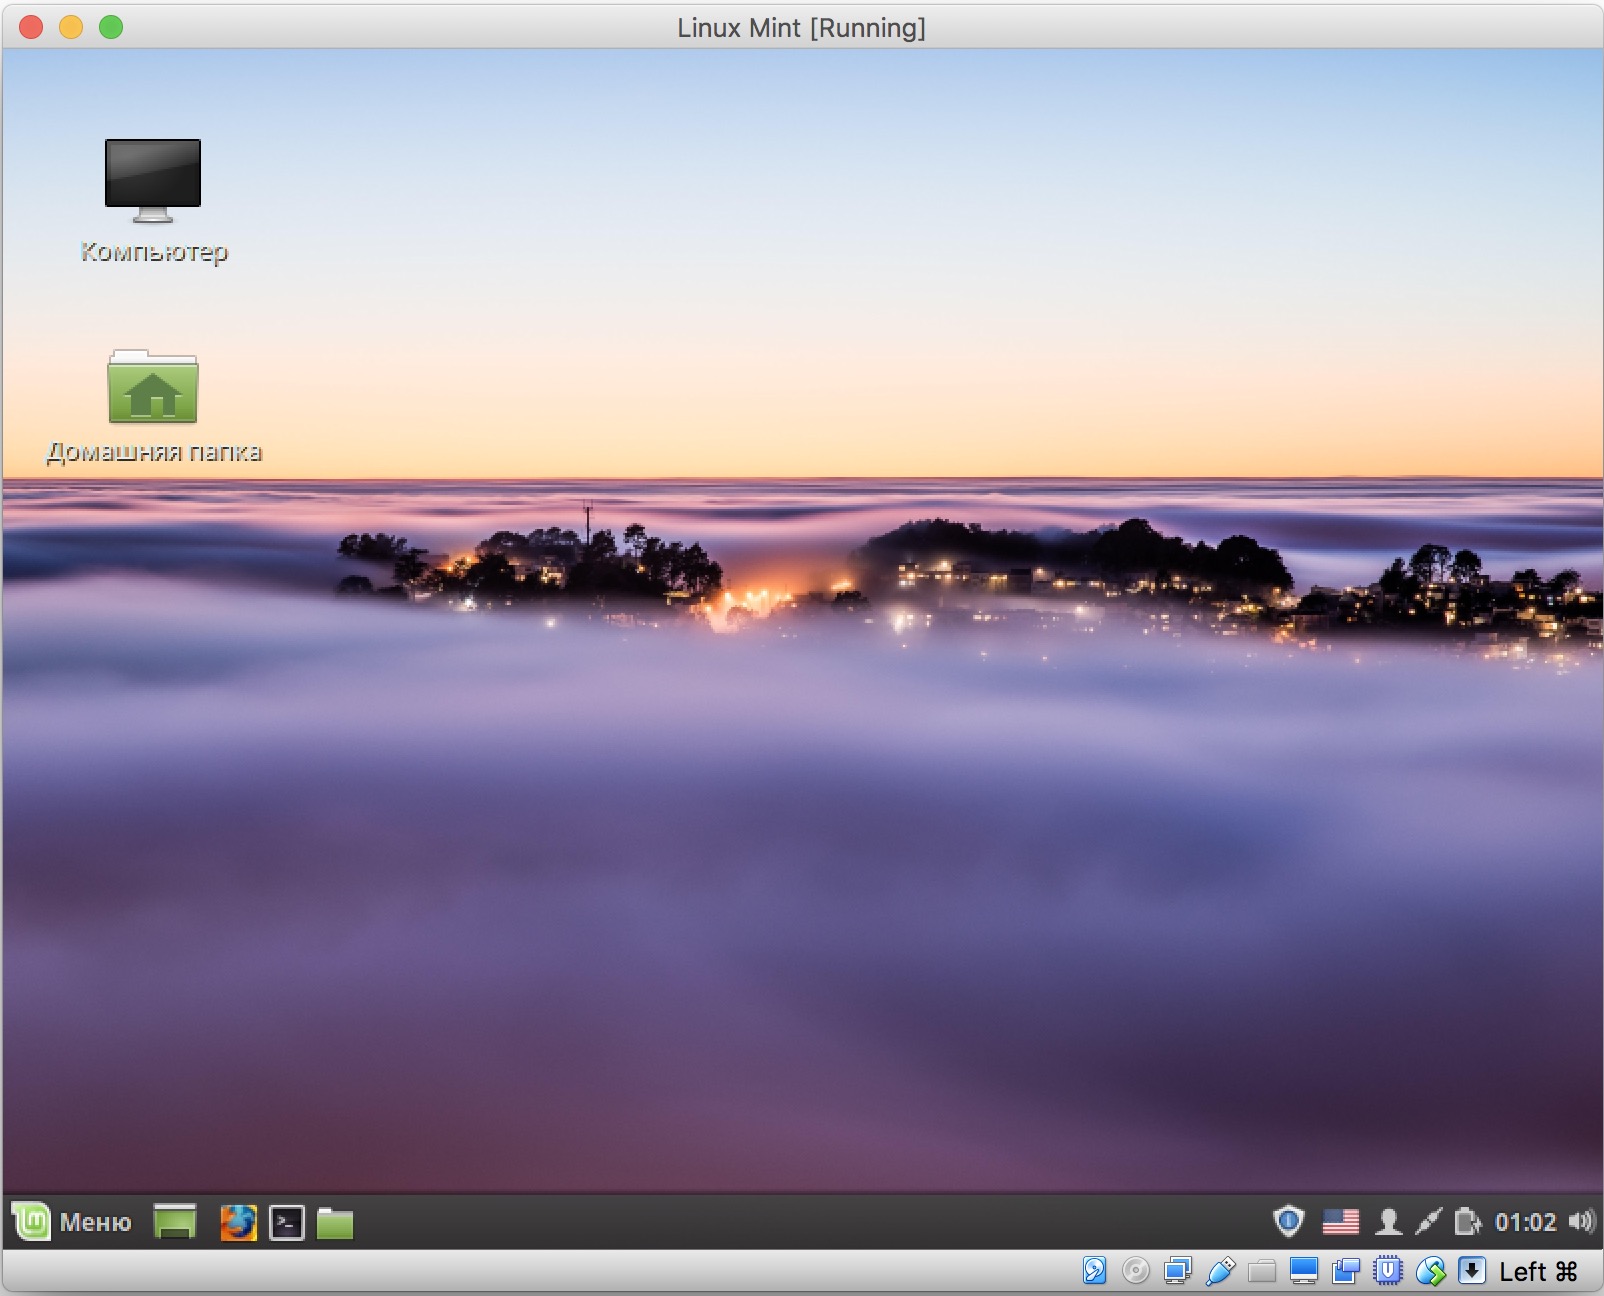
Task: Open the user applet in the panel
Action: point(1388,1222)
